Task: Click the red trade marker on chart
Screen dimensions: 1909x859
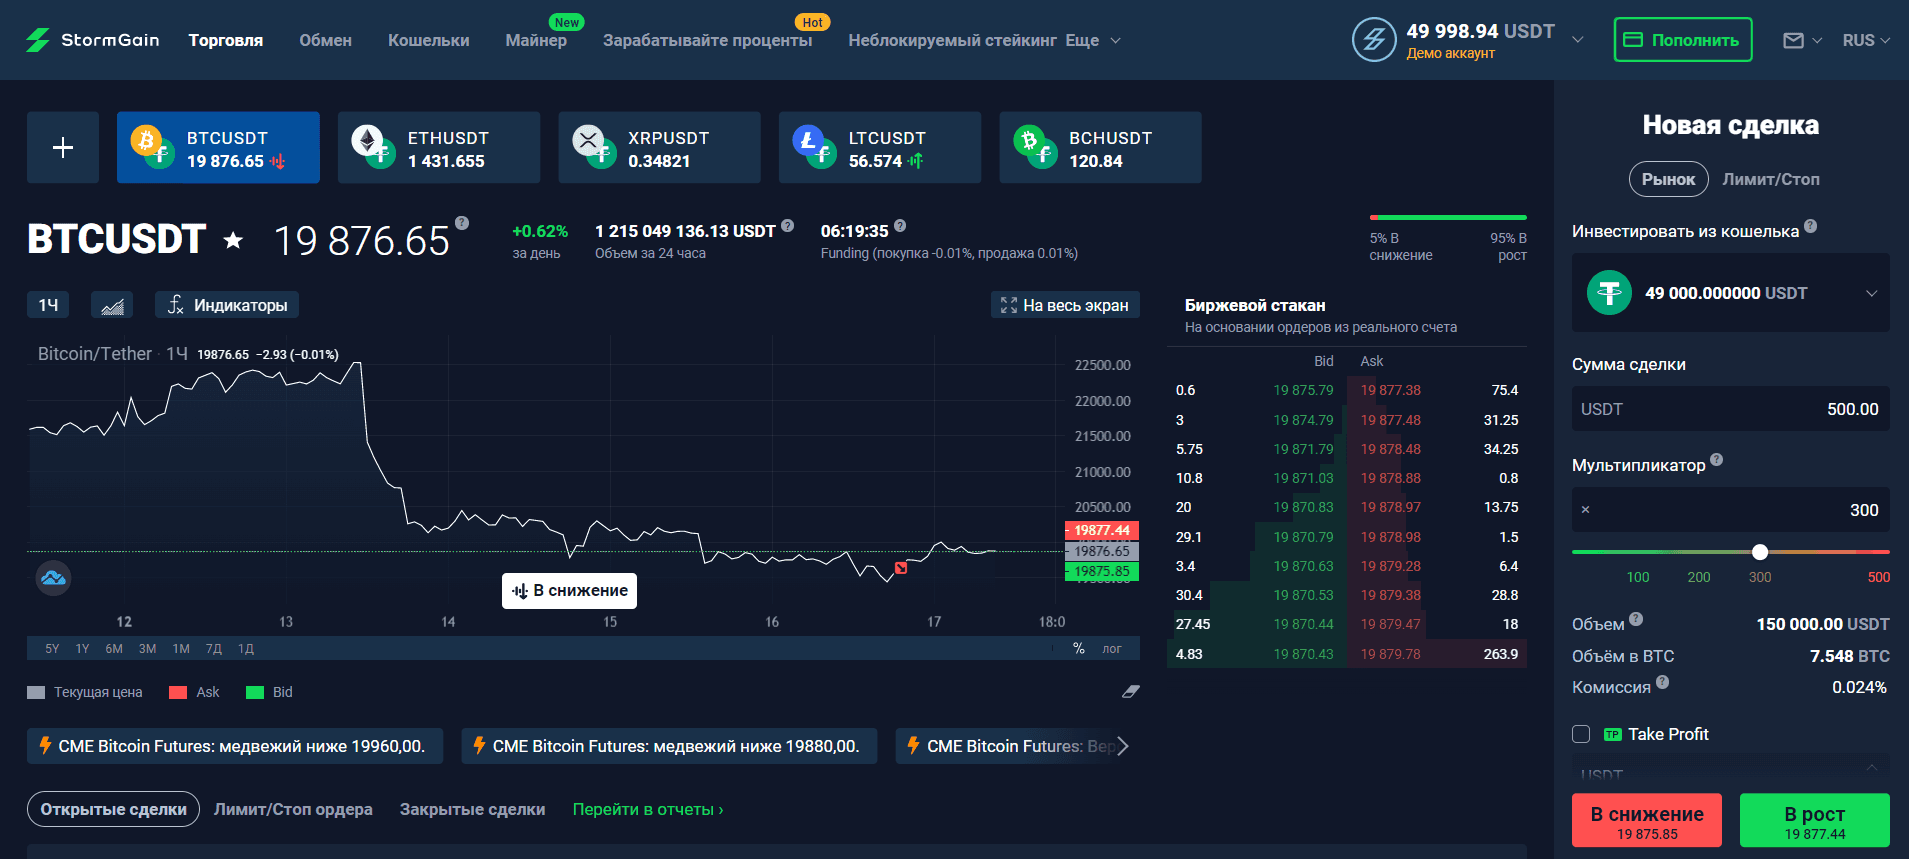Action: [x=901, y=568]
